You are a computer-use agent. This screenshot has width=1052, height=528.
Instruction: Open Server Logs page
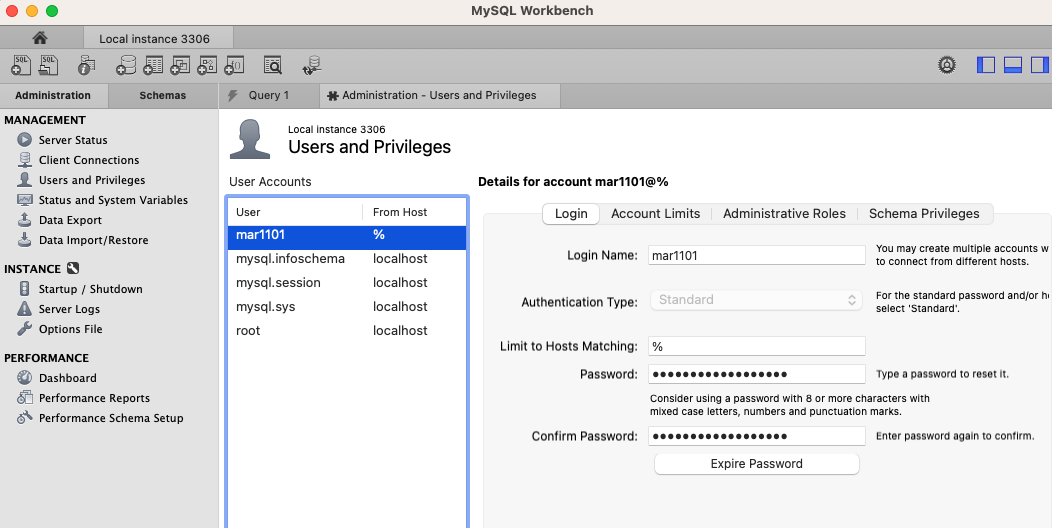(69, 309)
